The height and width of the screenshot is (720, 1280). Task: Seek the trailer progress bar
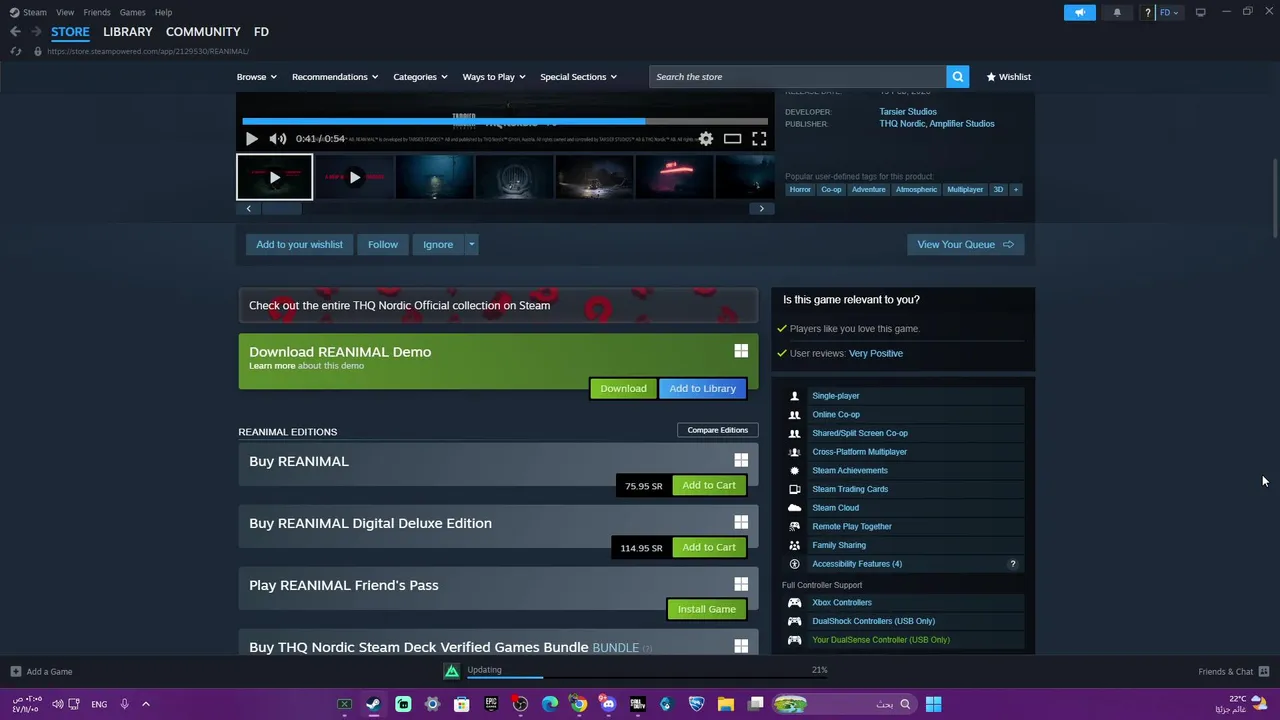pyautogui.click(x=505, y=122)
